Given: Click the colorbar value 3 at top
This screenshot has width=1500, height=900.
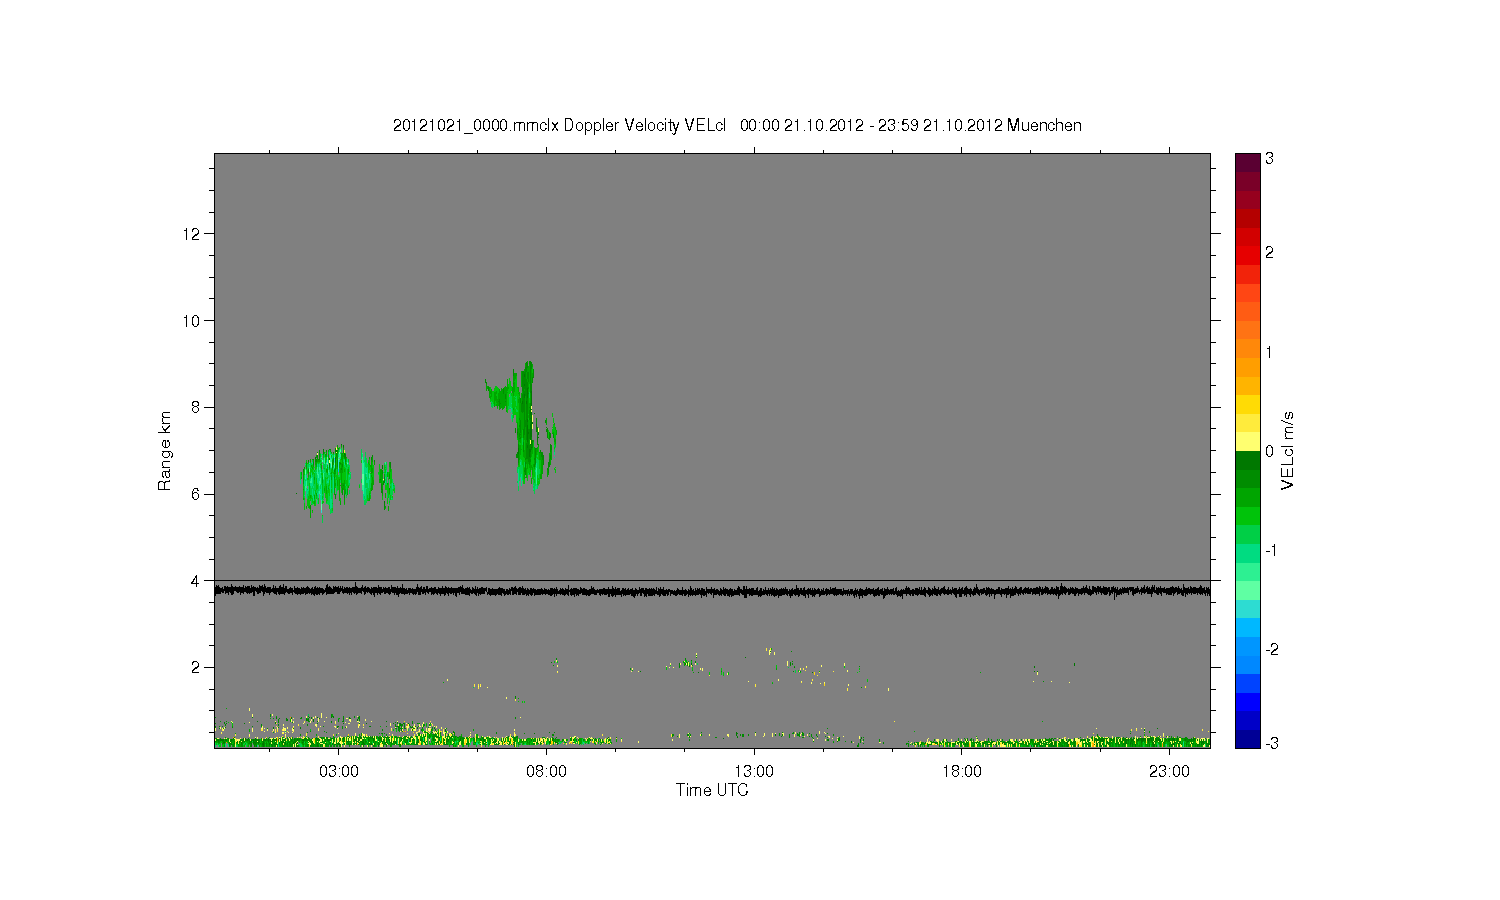Looking at the screenshot, I should (1269, 159).
